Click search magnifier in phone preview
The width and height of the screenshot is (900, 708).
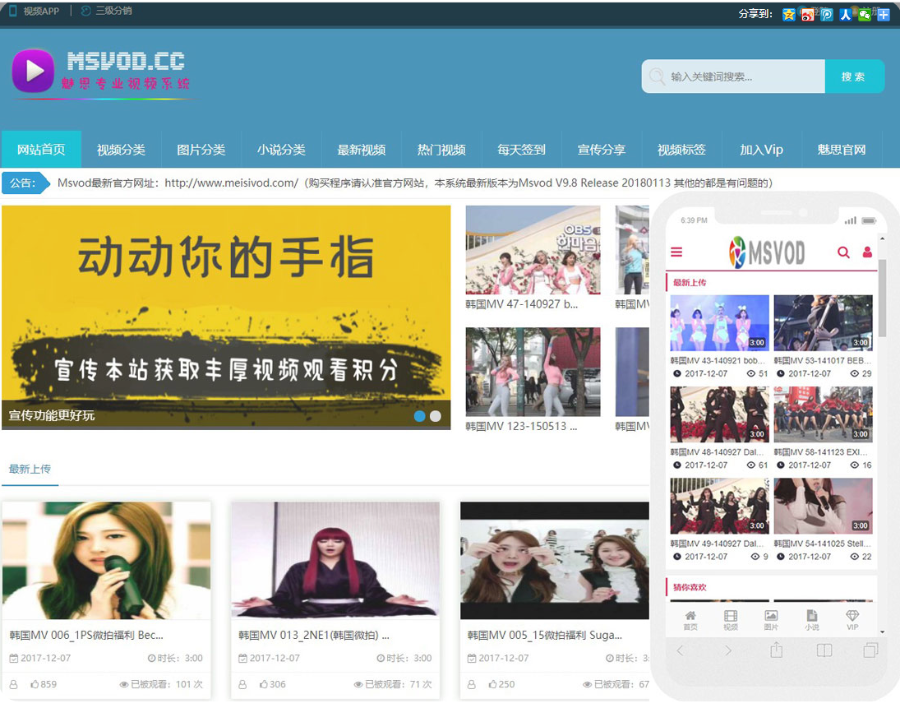[x=843, y=252]
